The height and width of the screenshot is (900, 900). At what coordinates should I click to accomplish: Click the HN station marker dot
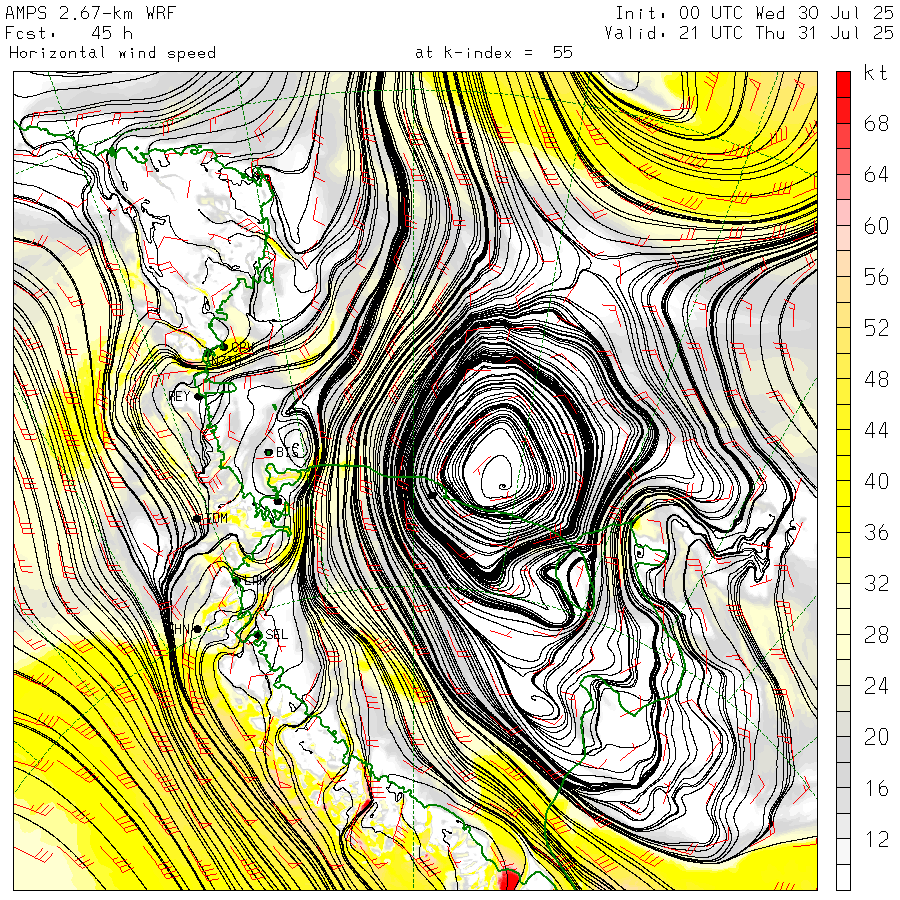pos(197,629)
